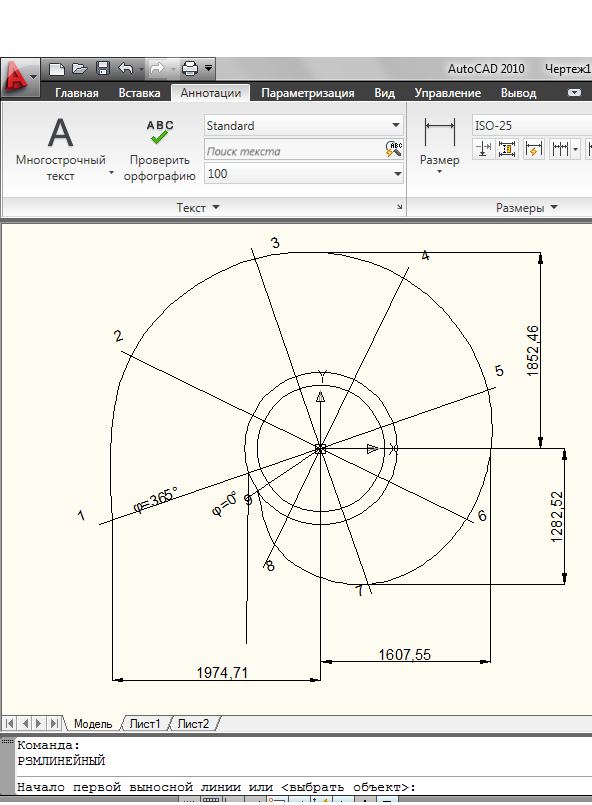This screenshot has height=805, width=592.
Task: Click the φ=0° label in drawing
Action: [224, 503]
